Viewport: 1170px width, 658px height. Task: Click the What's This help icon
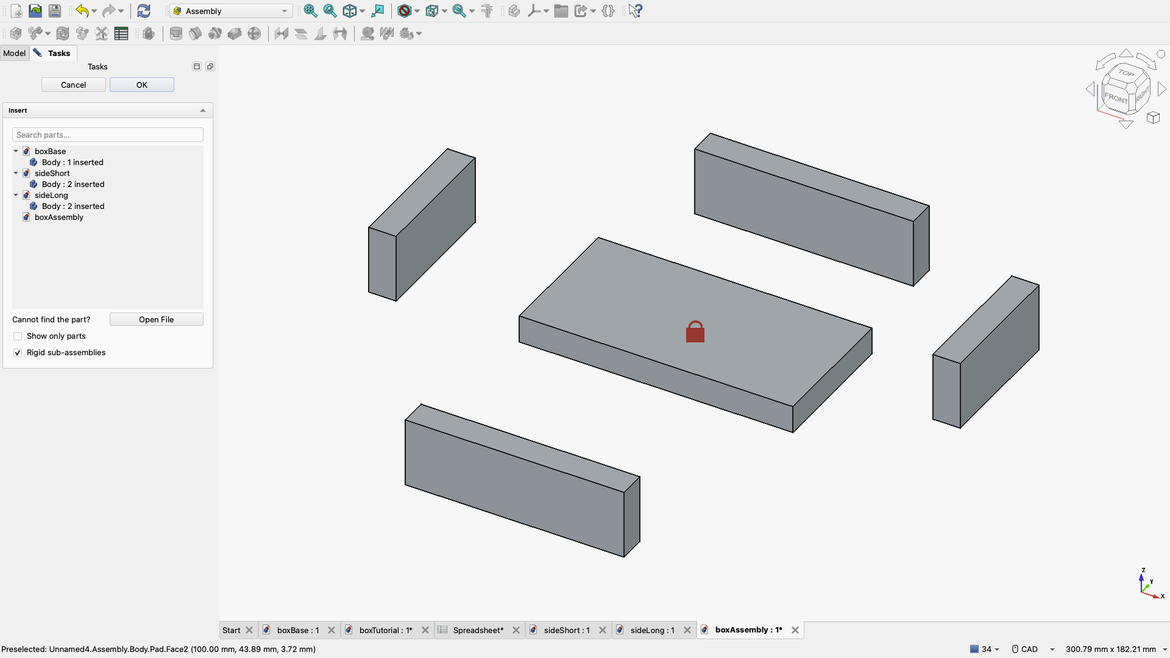[635, 11]
